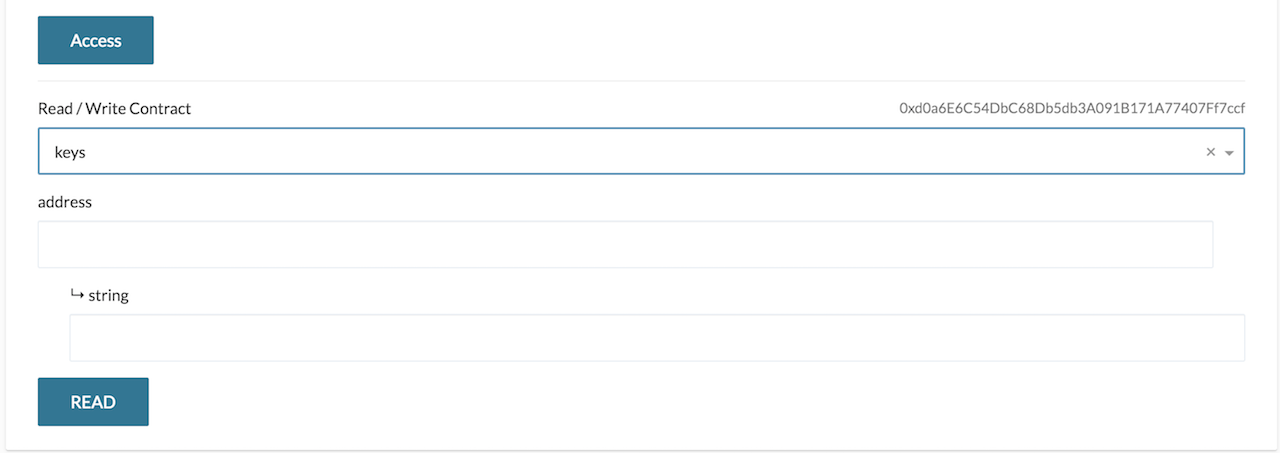Click the 'address' field label
1280x453 pixels.
coord(65,202)
